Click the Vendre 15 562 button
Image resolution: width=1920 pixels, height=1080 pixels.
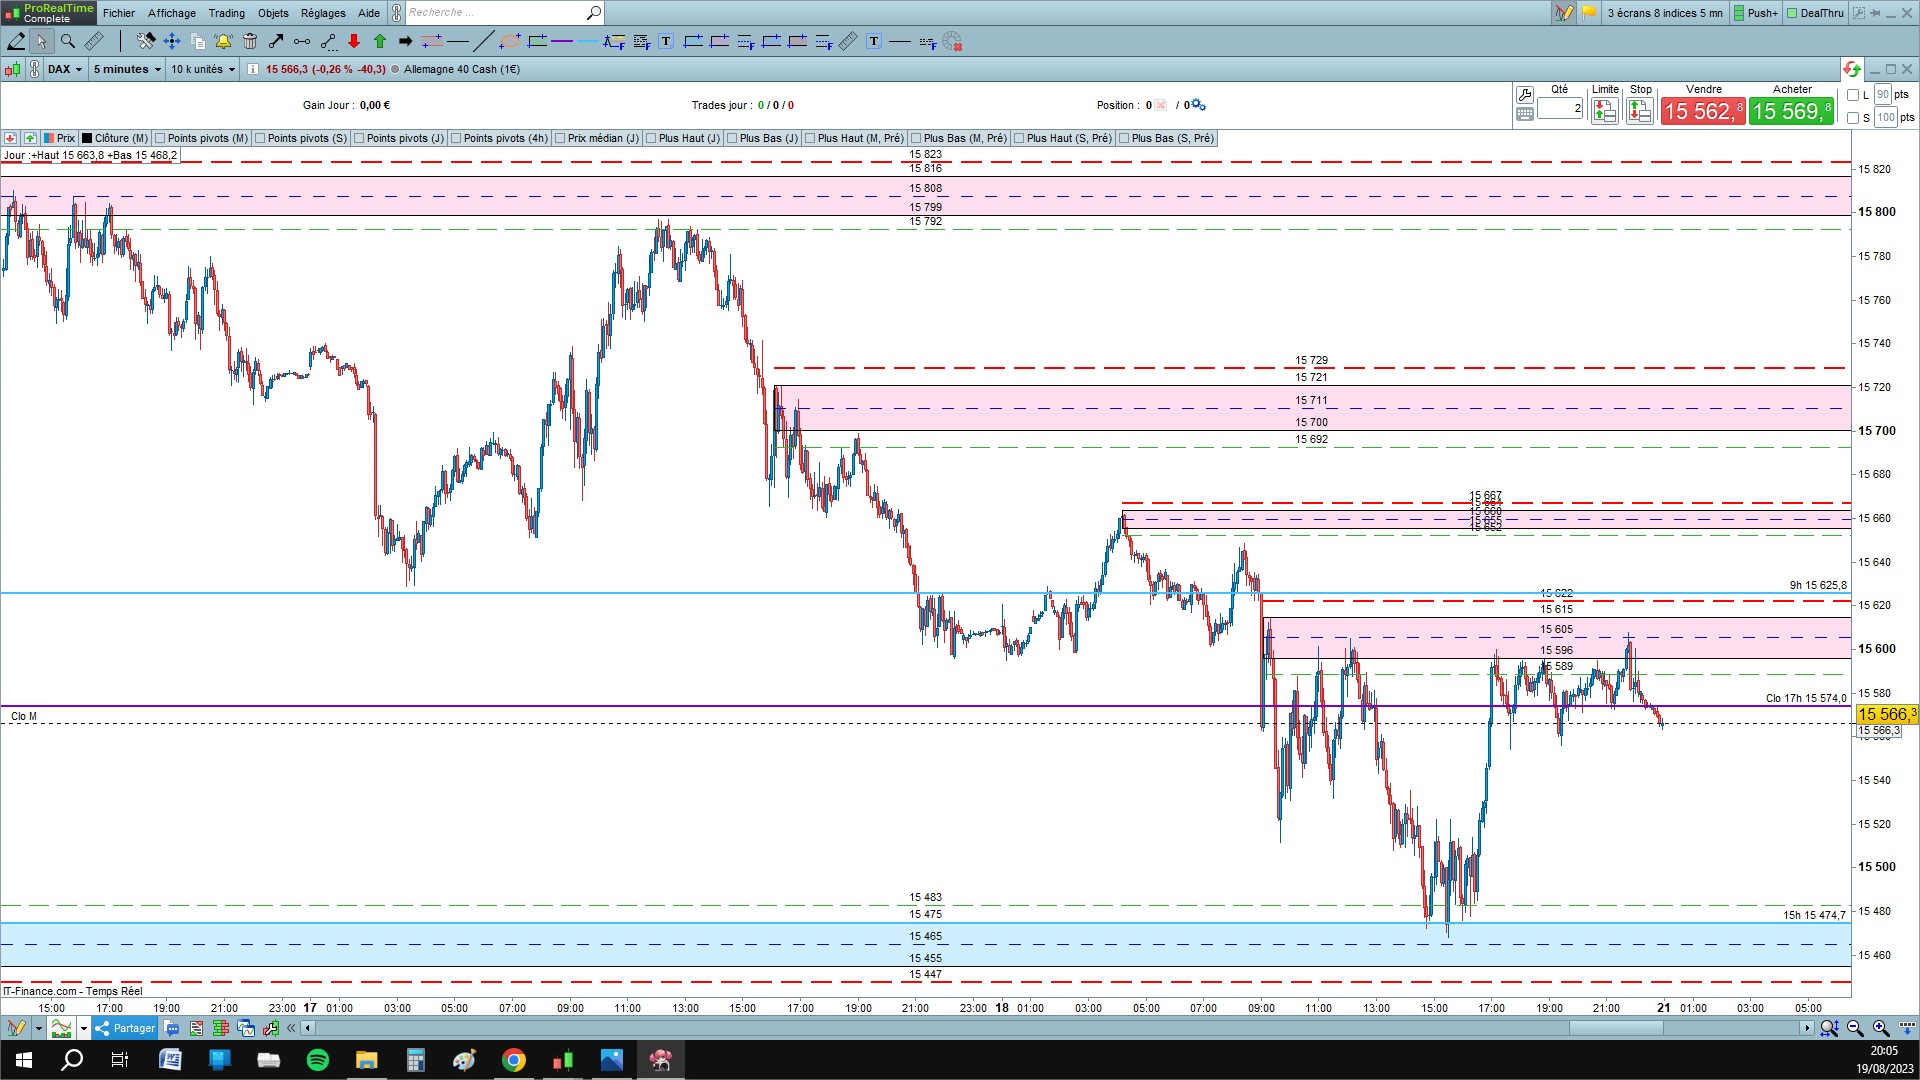pyautogui.click(x=1703, y=111)
